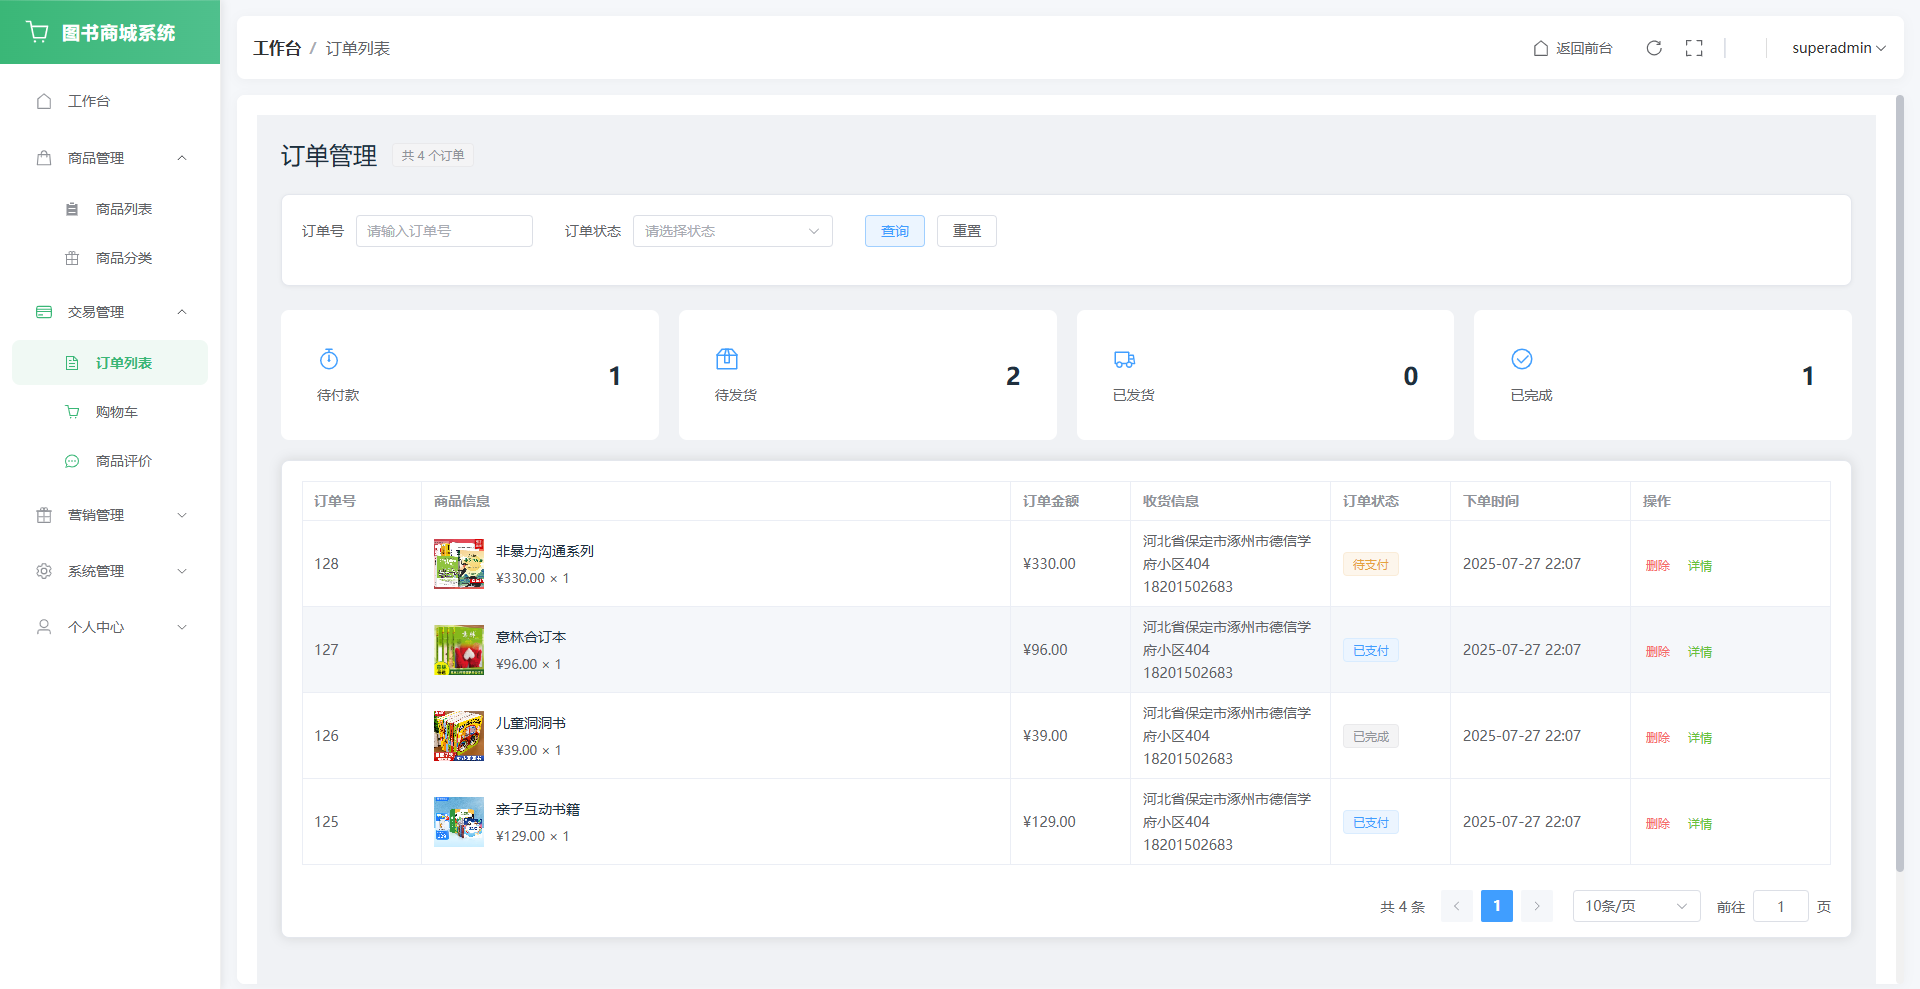Collapse the 商品管理 sidebar section
1920x989 pixels.
pos(110,158)
